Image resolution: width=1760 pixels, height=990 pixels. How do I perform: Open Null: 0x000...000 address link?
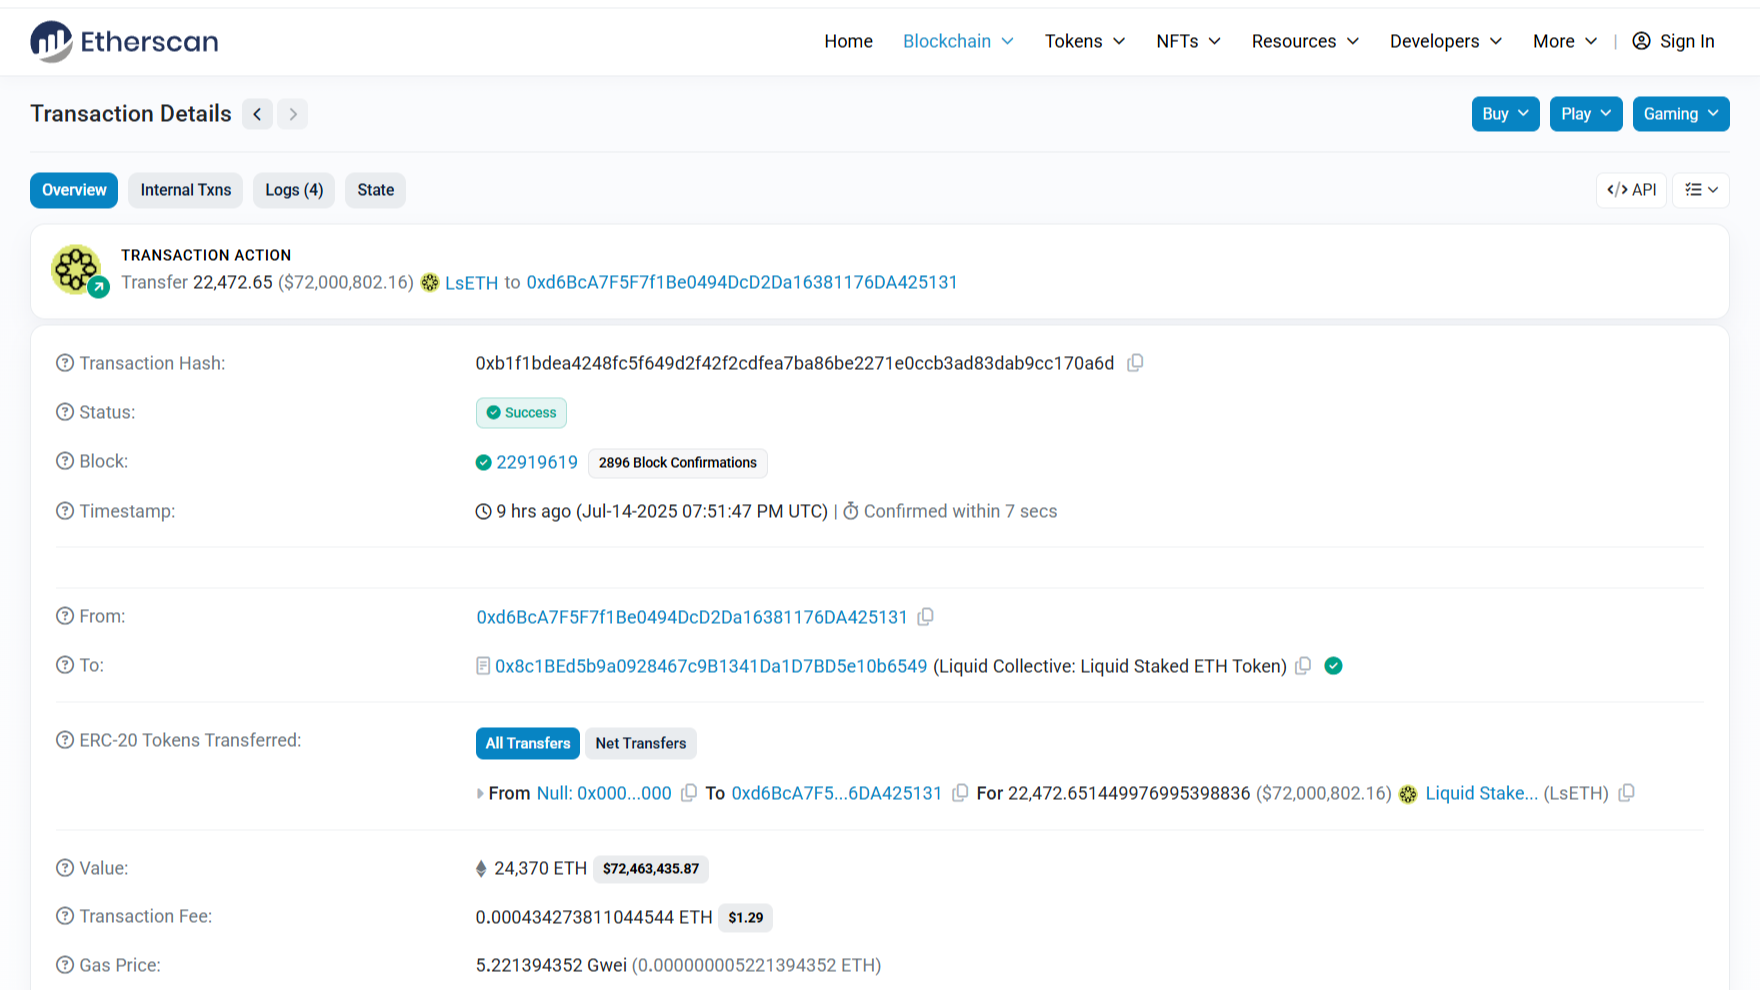click(x=604, y=793)
